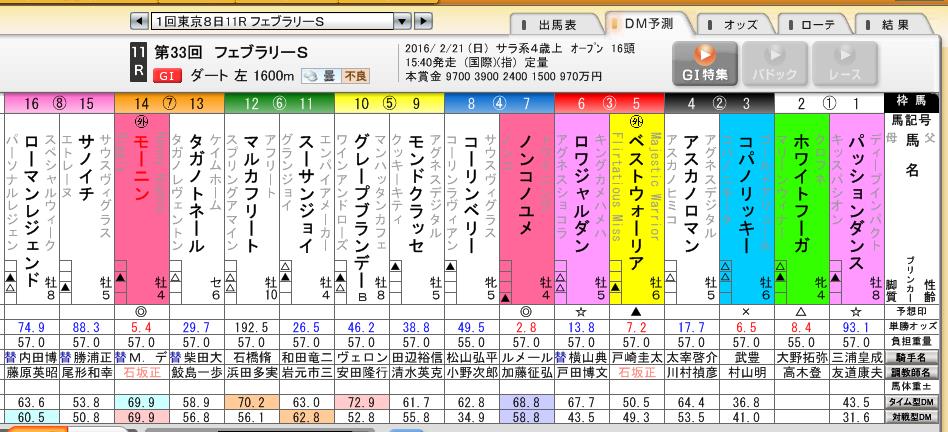Click the 替 jockey-change mark beside 内田博

(x=9, y=358)
